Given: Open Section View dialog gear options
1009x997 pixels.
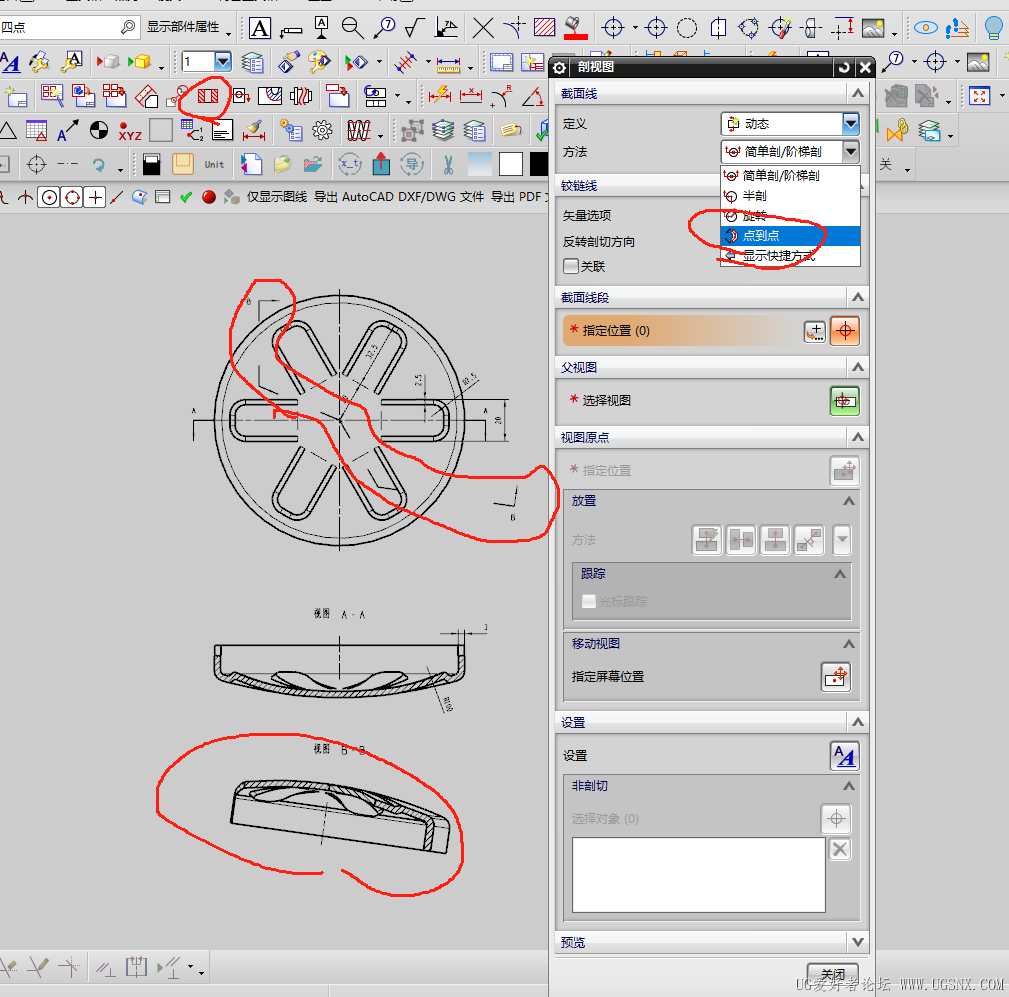Looking at the screenshot, I should (x=559, y=67).
